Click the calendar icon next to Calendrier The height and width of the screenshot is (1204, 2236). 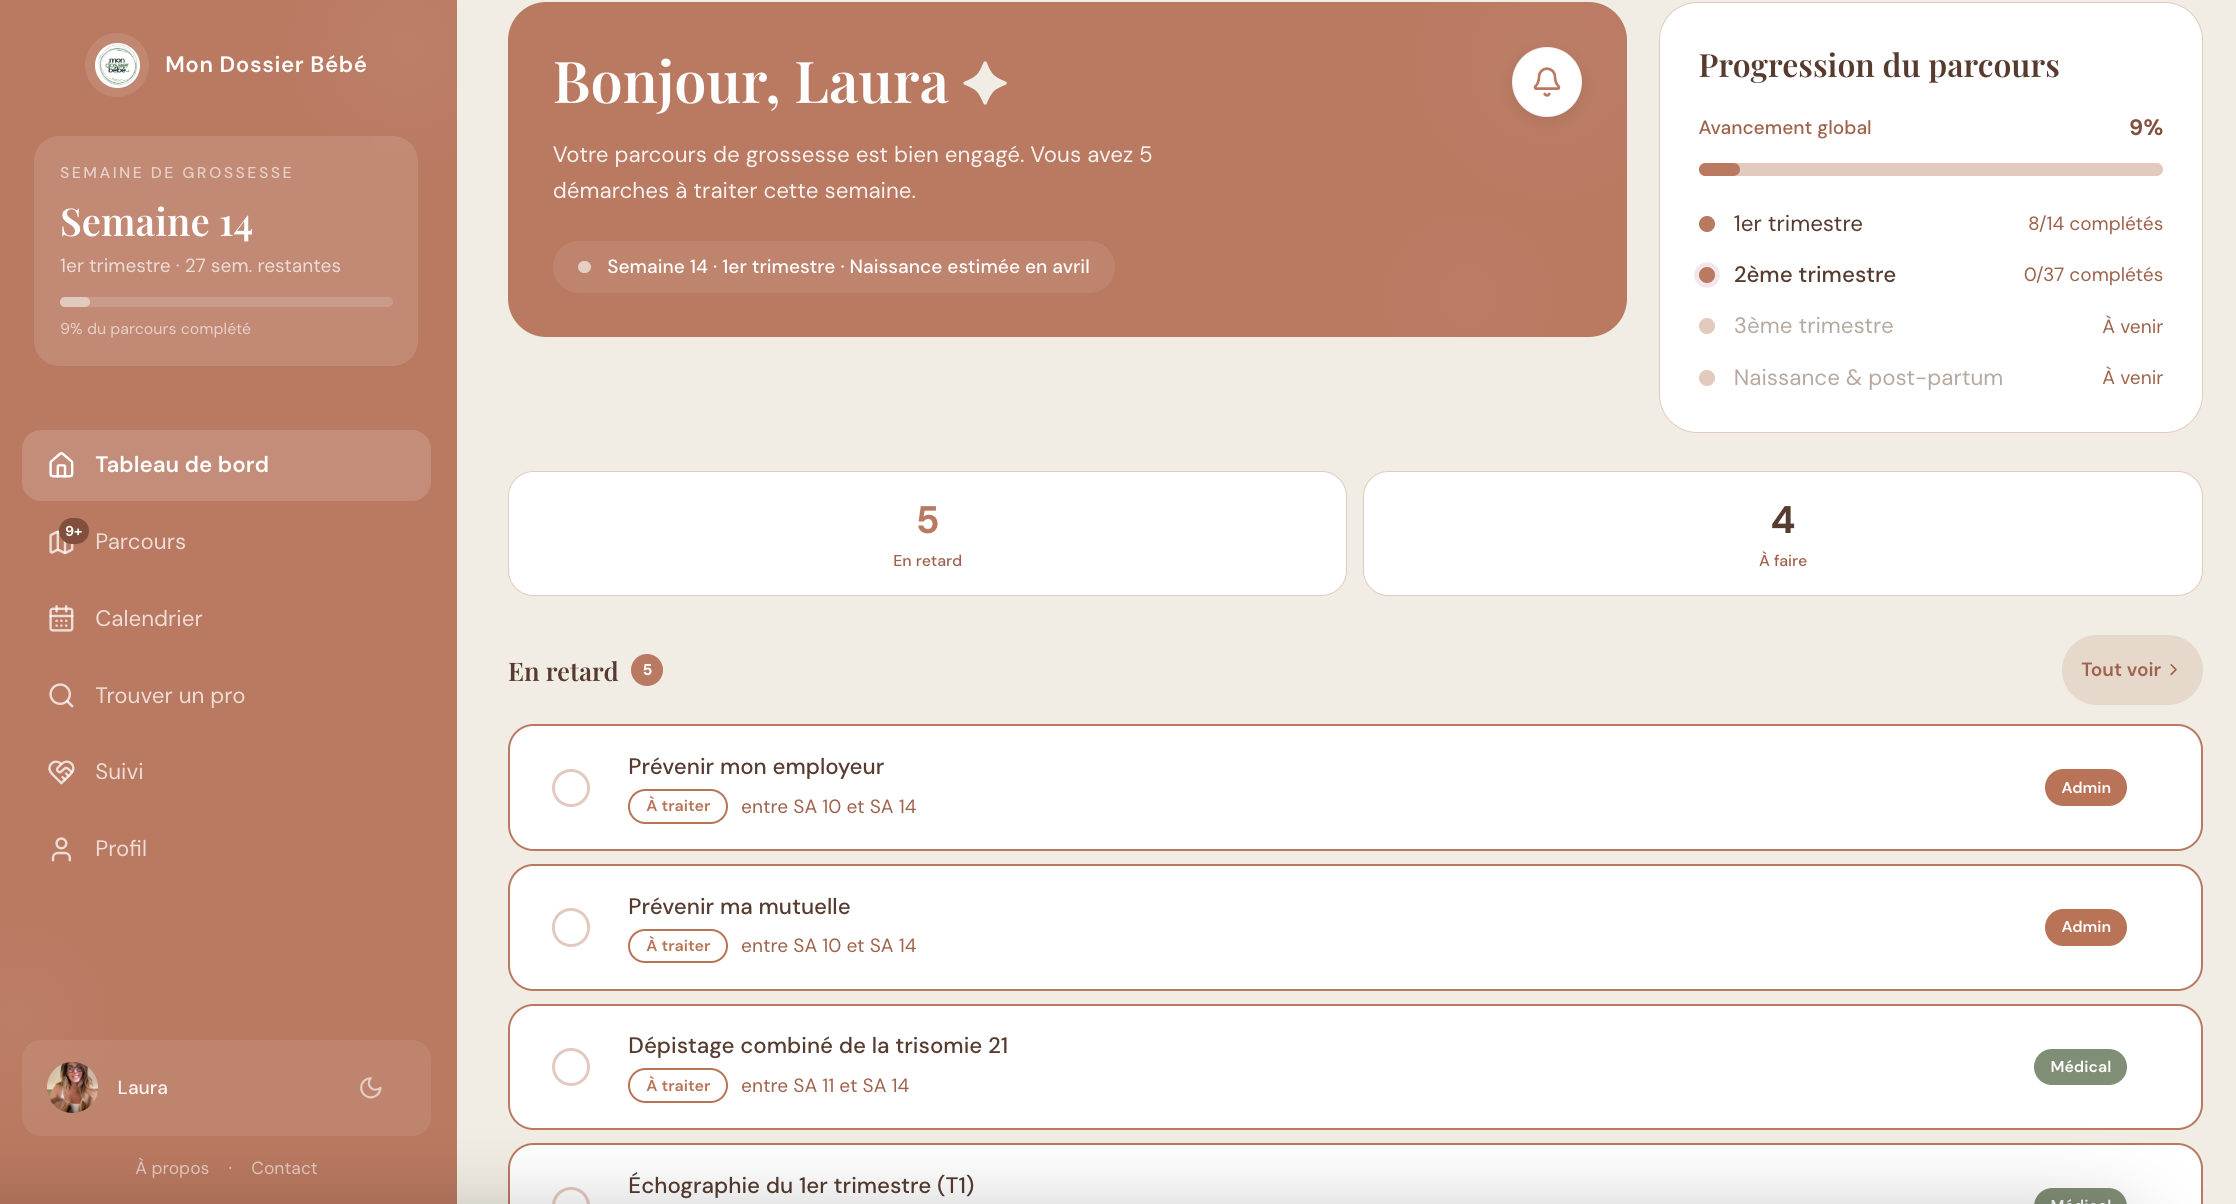tap(62, 619)
